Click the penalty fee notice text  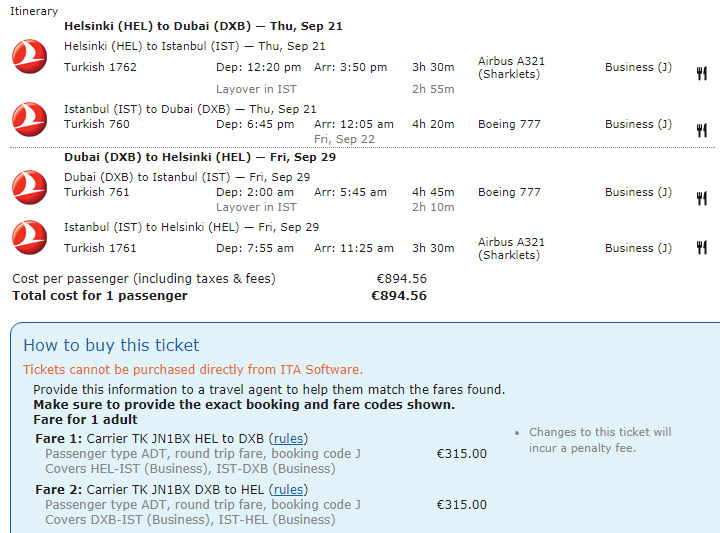(x=600, y=440)
